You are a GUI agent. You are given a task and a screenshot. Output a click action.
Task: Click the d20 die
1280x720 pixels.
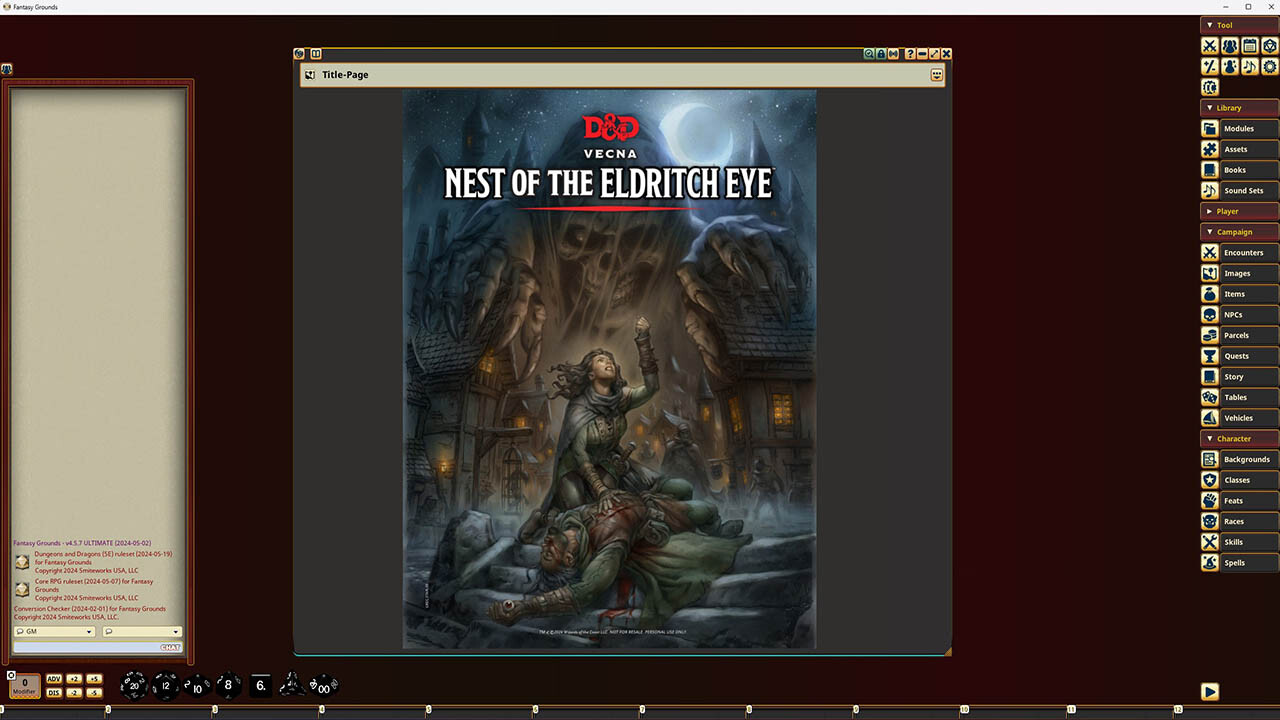[x=134, y=685]
